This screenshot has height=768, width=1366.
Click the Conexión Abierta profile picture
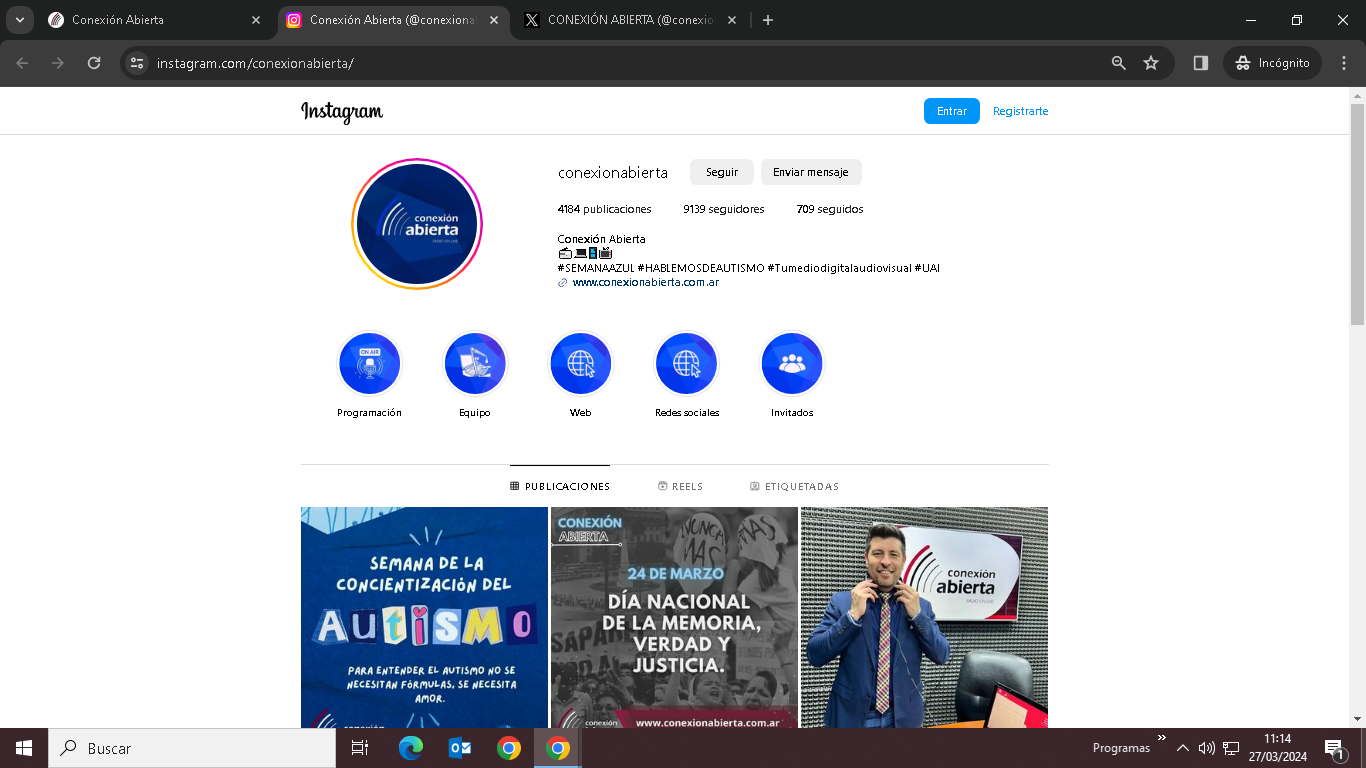point(417,224)
